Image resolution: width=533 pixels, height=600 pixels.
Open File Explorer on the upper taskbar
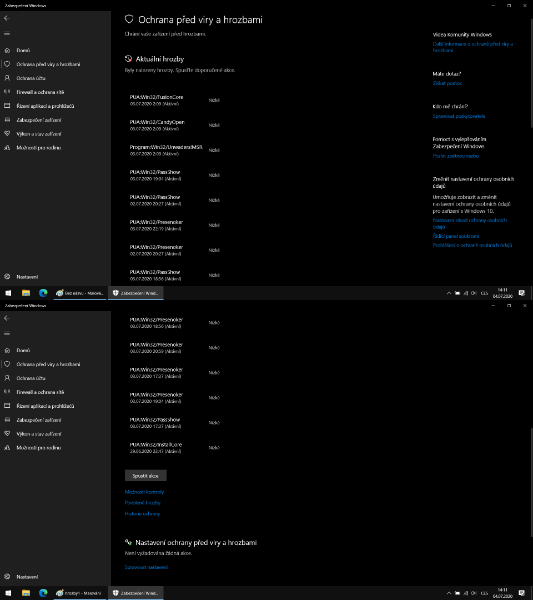pos(26,293)
